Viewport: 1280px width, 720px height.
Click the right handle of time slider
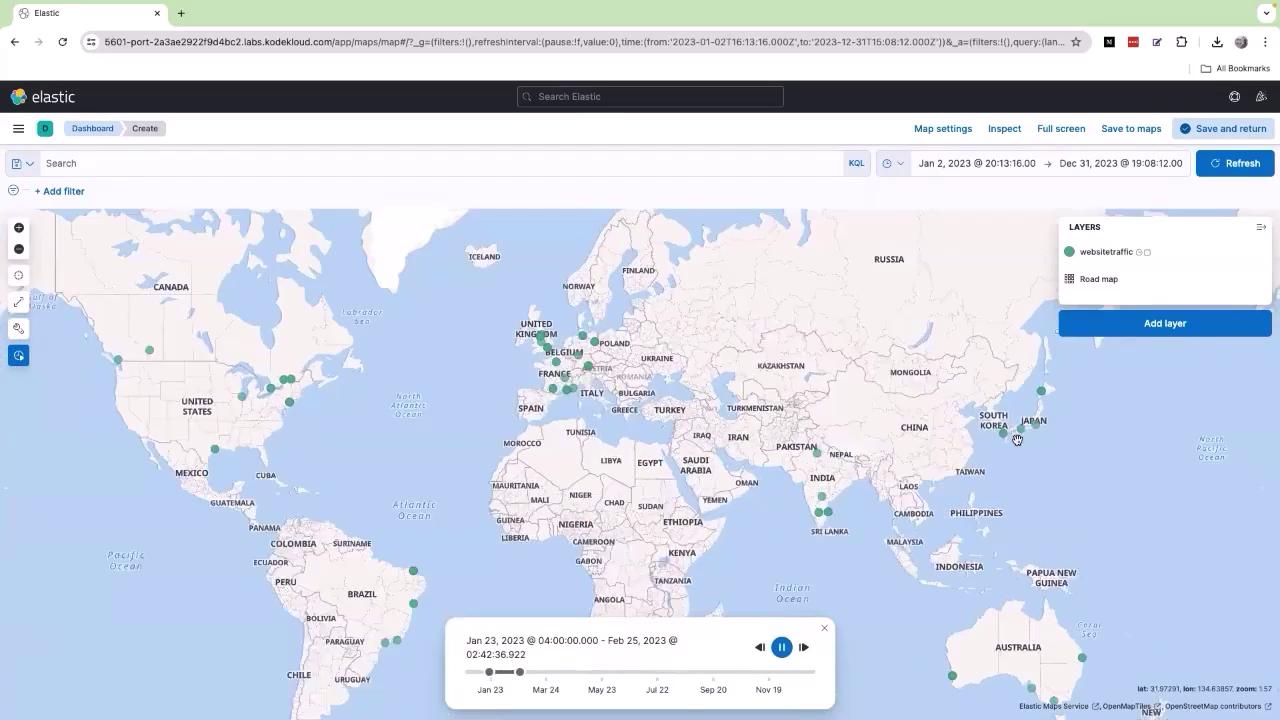(520, 672)
